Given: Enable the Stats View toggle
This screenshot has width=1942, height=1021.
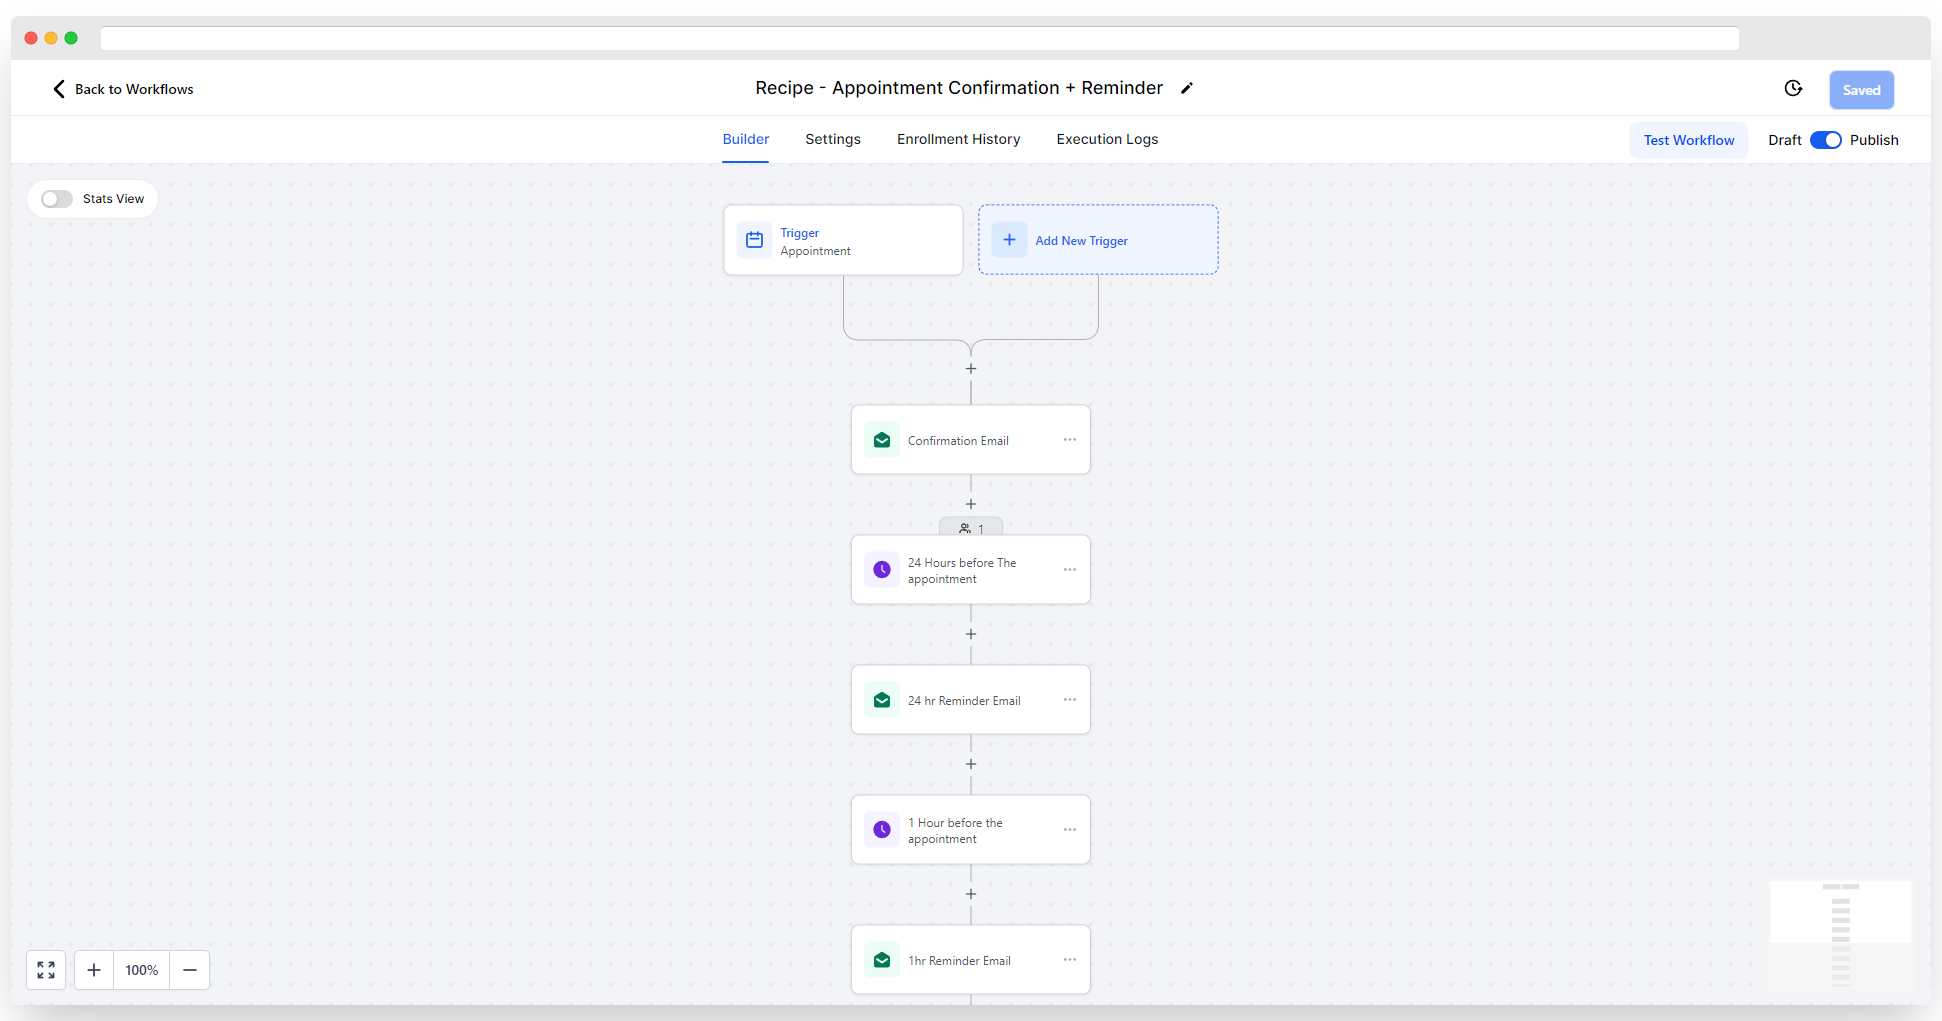Looking at the screenshot, I should click(x=57, y=199).
